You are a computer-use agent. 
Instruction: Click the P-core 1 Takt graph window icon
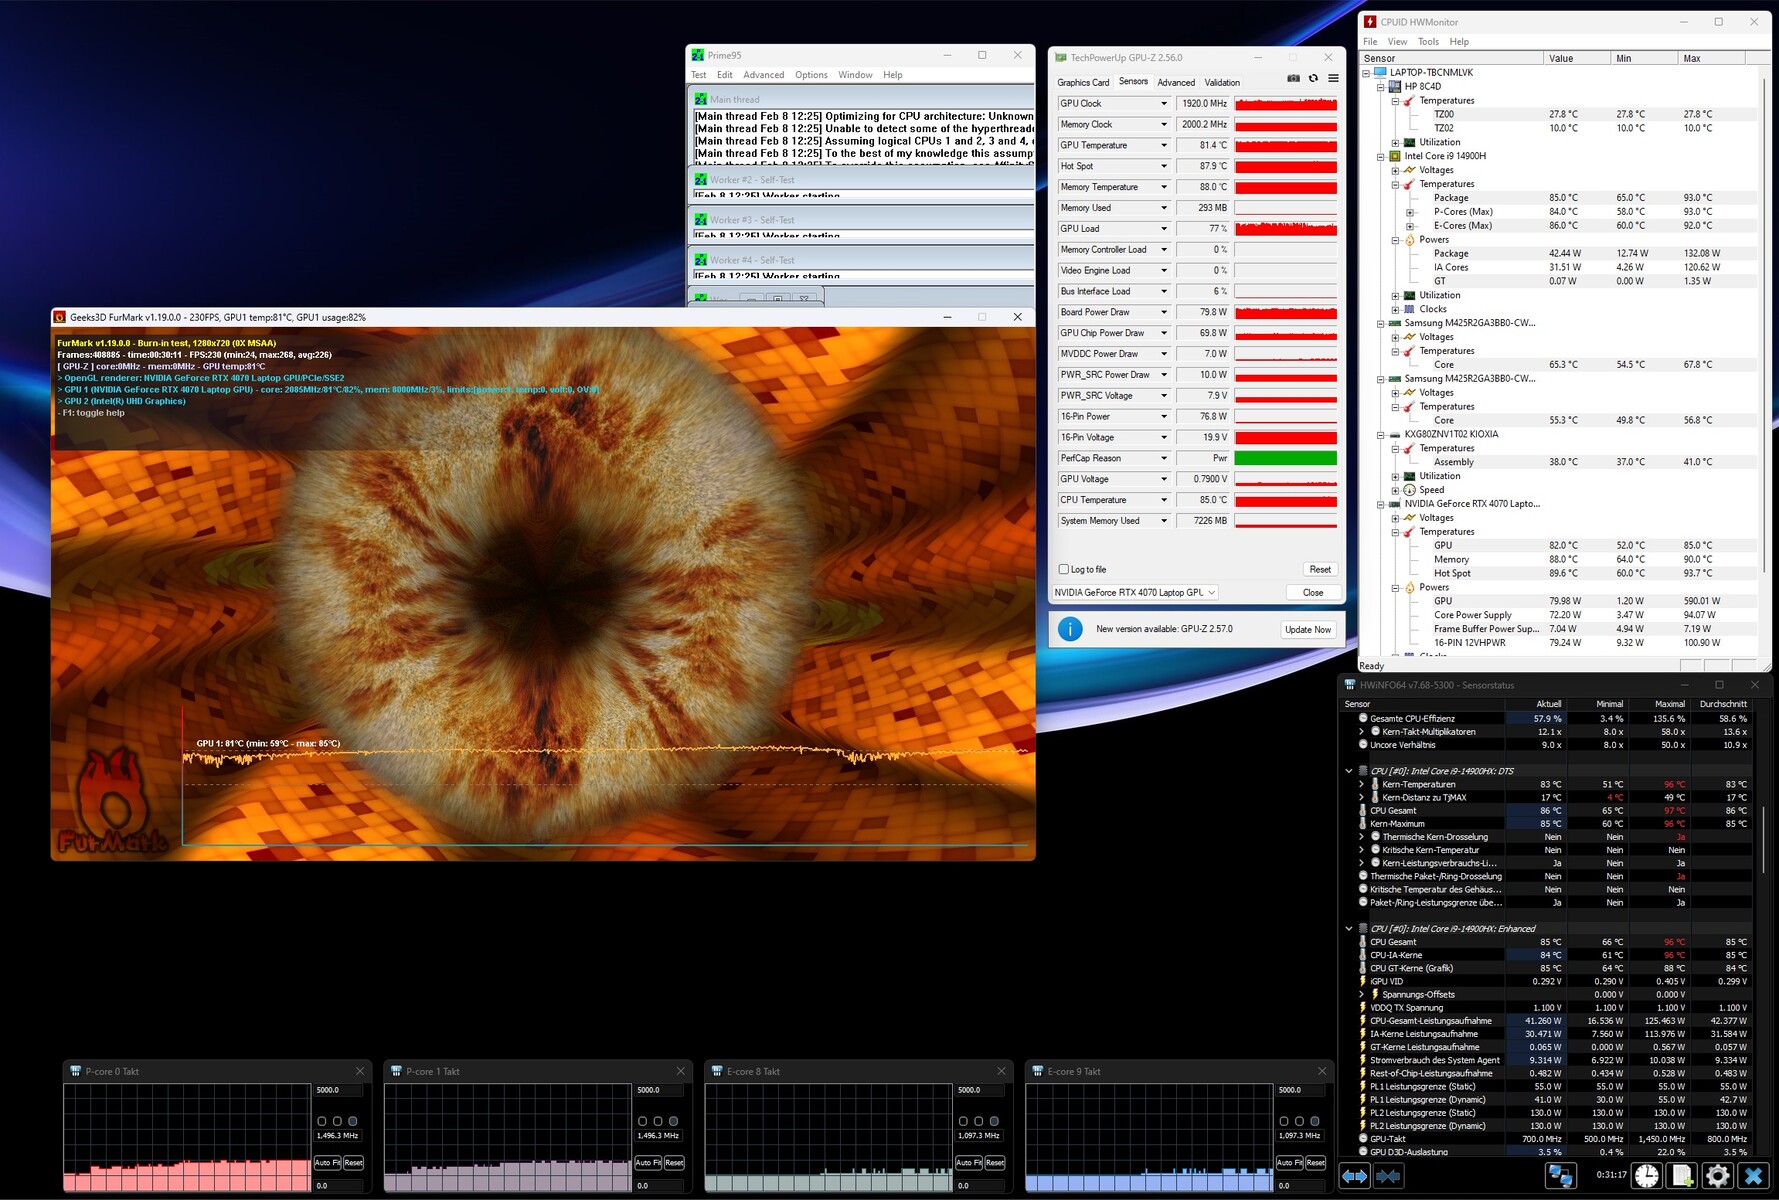coord(396,1071)
